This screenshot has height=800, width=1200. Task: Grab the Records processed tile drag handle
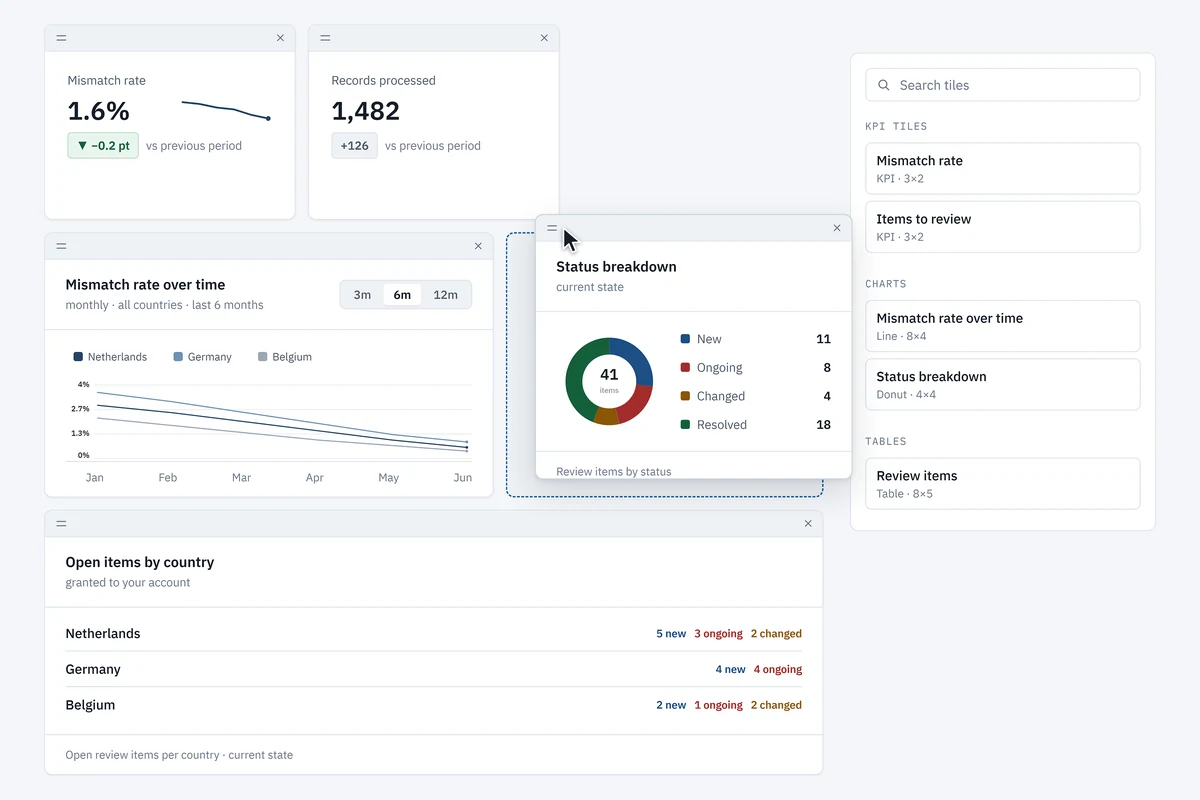325,38
